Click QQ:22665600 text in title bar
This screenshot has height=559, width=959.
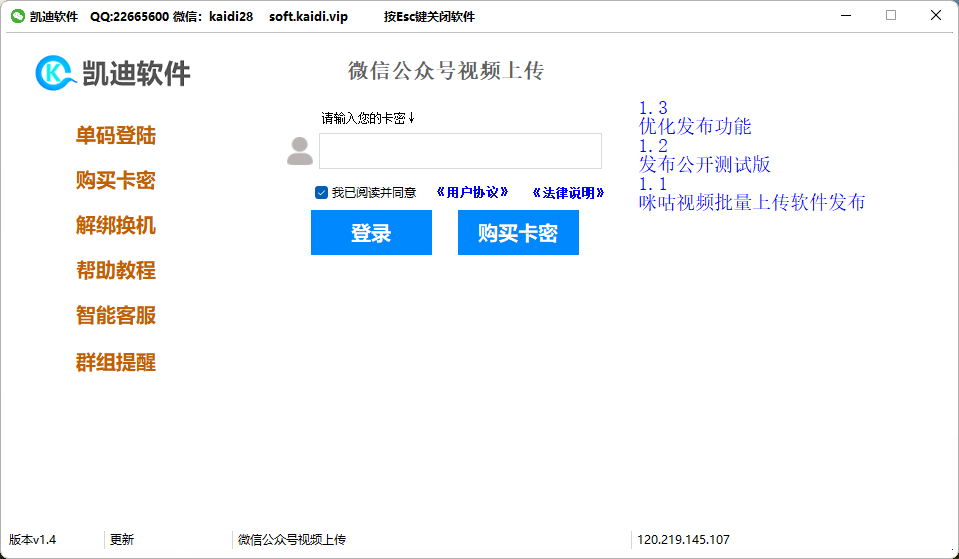pos(129,17)
